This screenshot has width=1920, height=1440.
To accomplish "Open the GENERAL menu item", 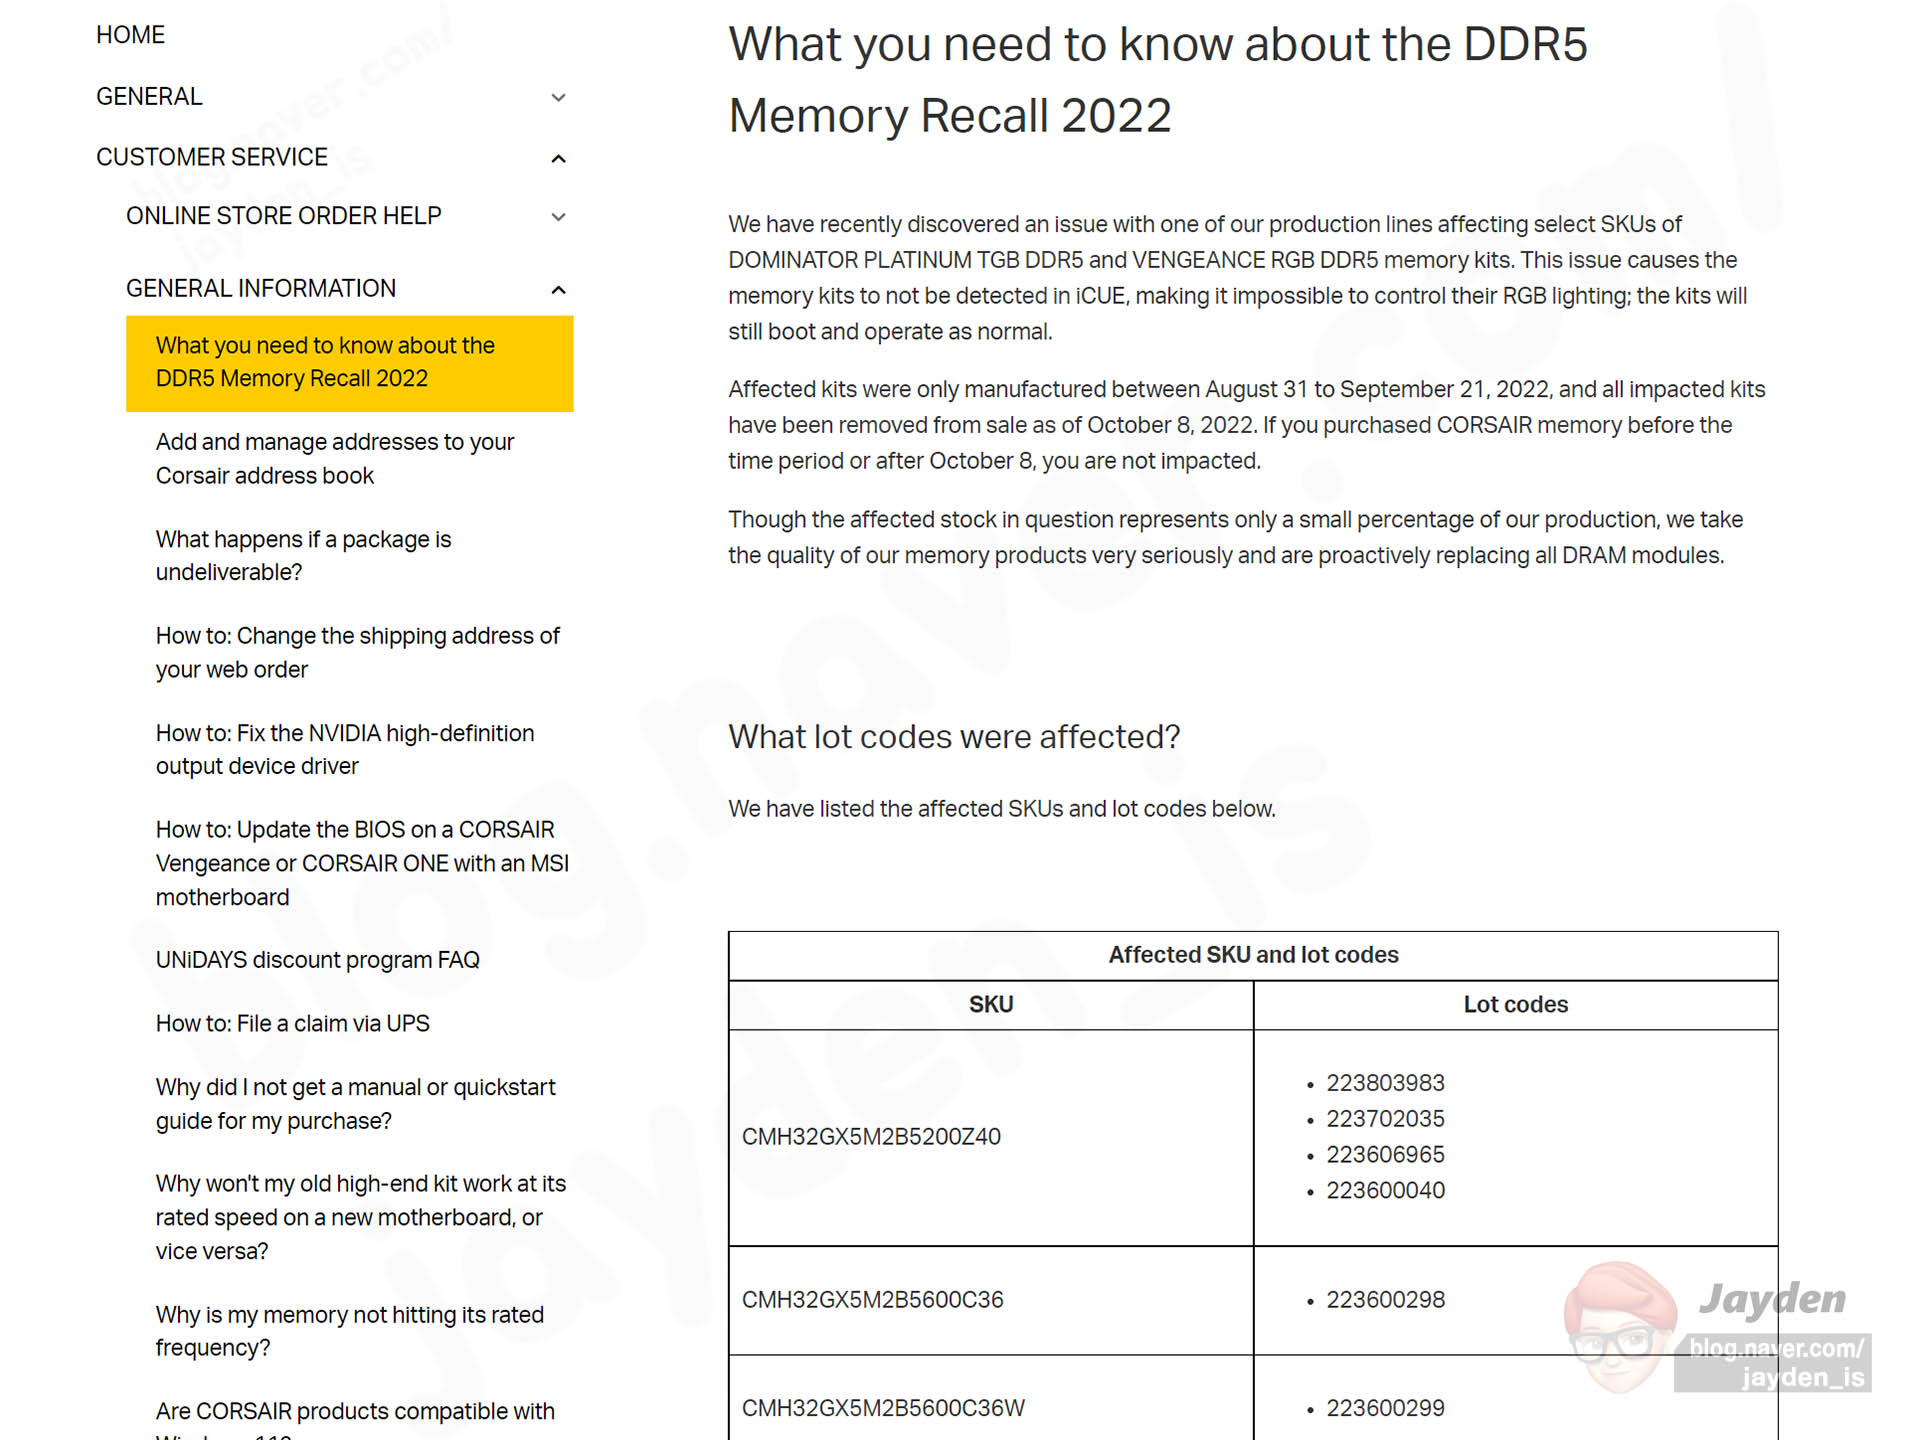I will [x=149, y=97].
